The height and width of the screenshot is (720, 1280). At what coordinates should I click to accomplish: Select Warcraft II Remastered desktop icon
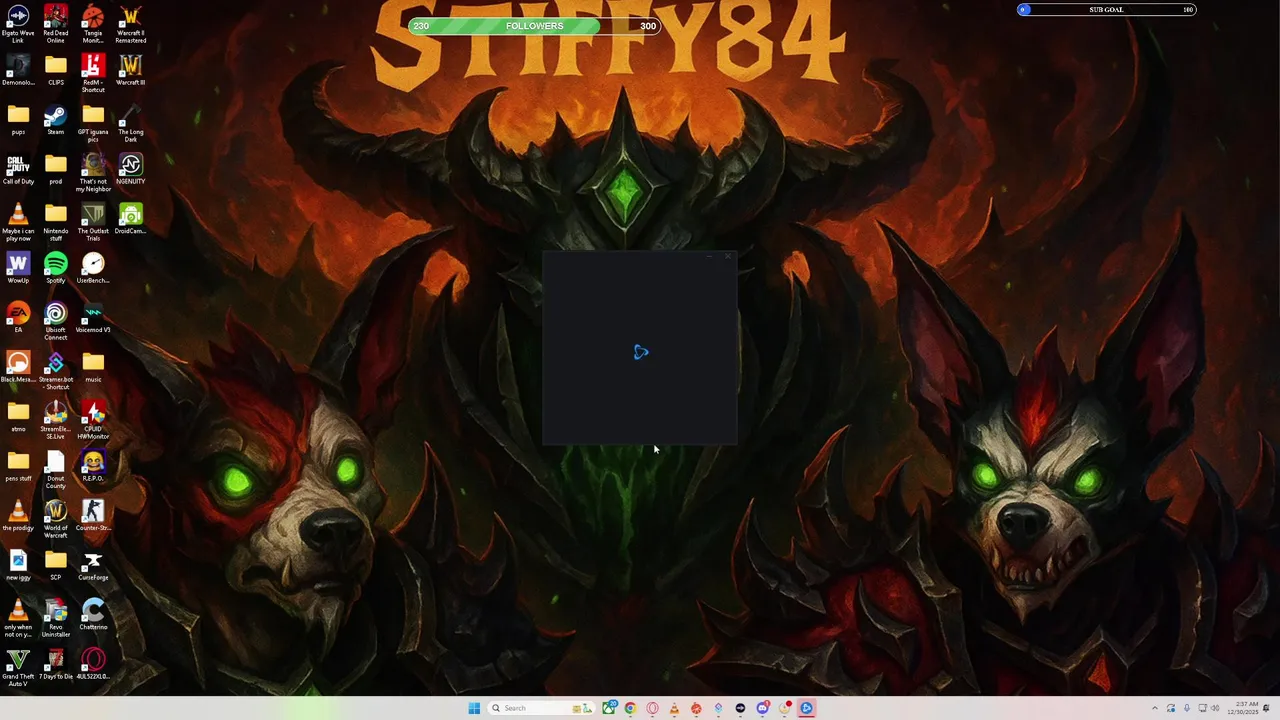click(131, 24)
